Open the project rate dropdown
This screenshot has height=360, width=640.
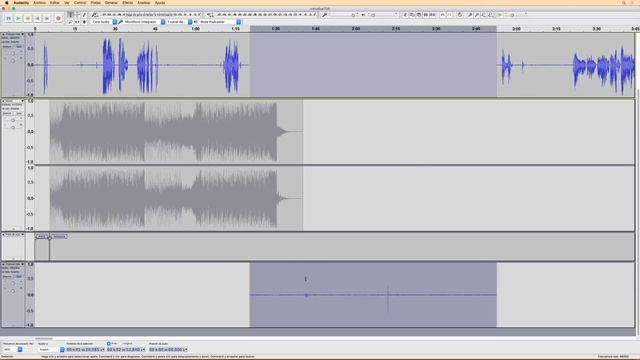(x=12, y=350)
